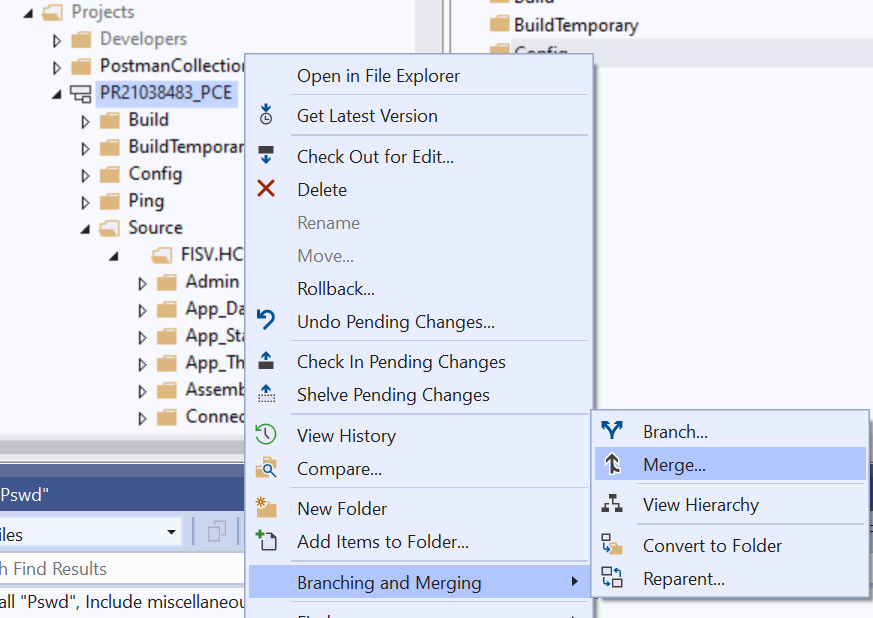Click the Undo Pending Changes arrow icon
Screen dimensions: 873x618
point(266,320)
